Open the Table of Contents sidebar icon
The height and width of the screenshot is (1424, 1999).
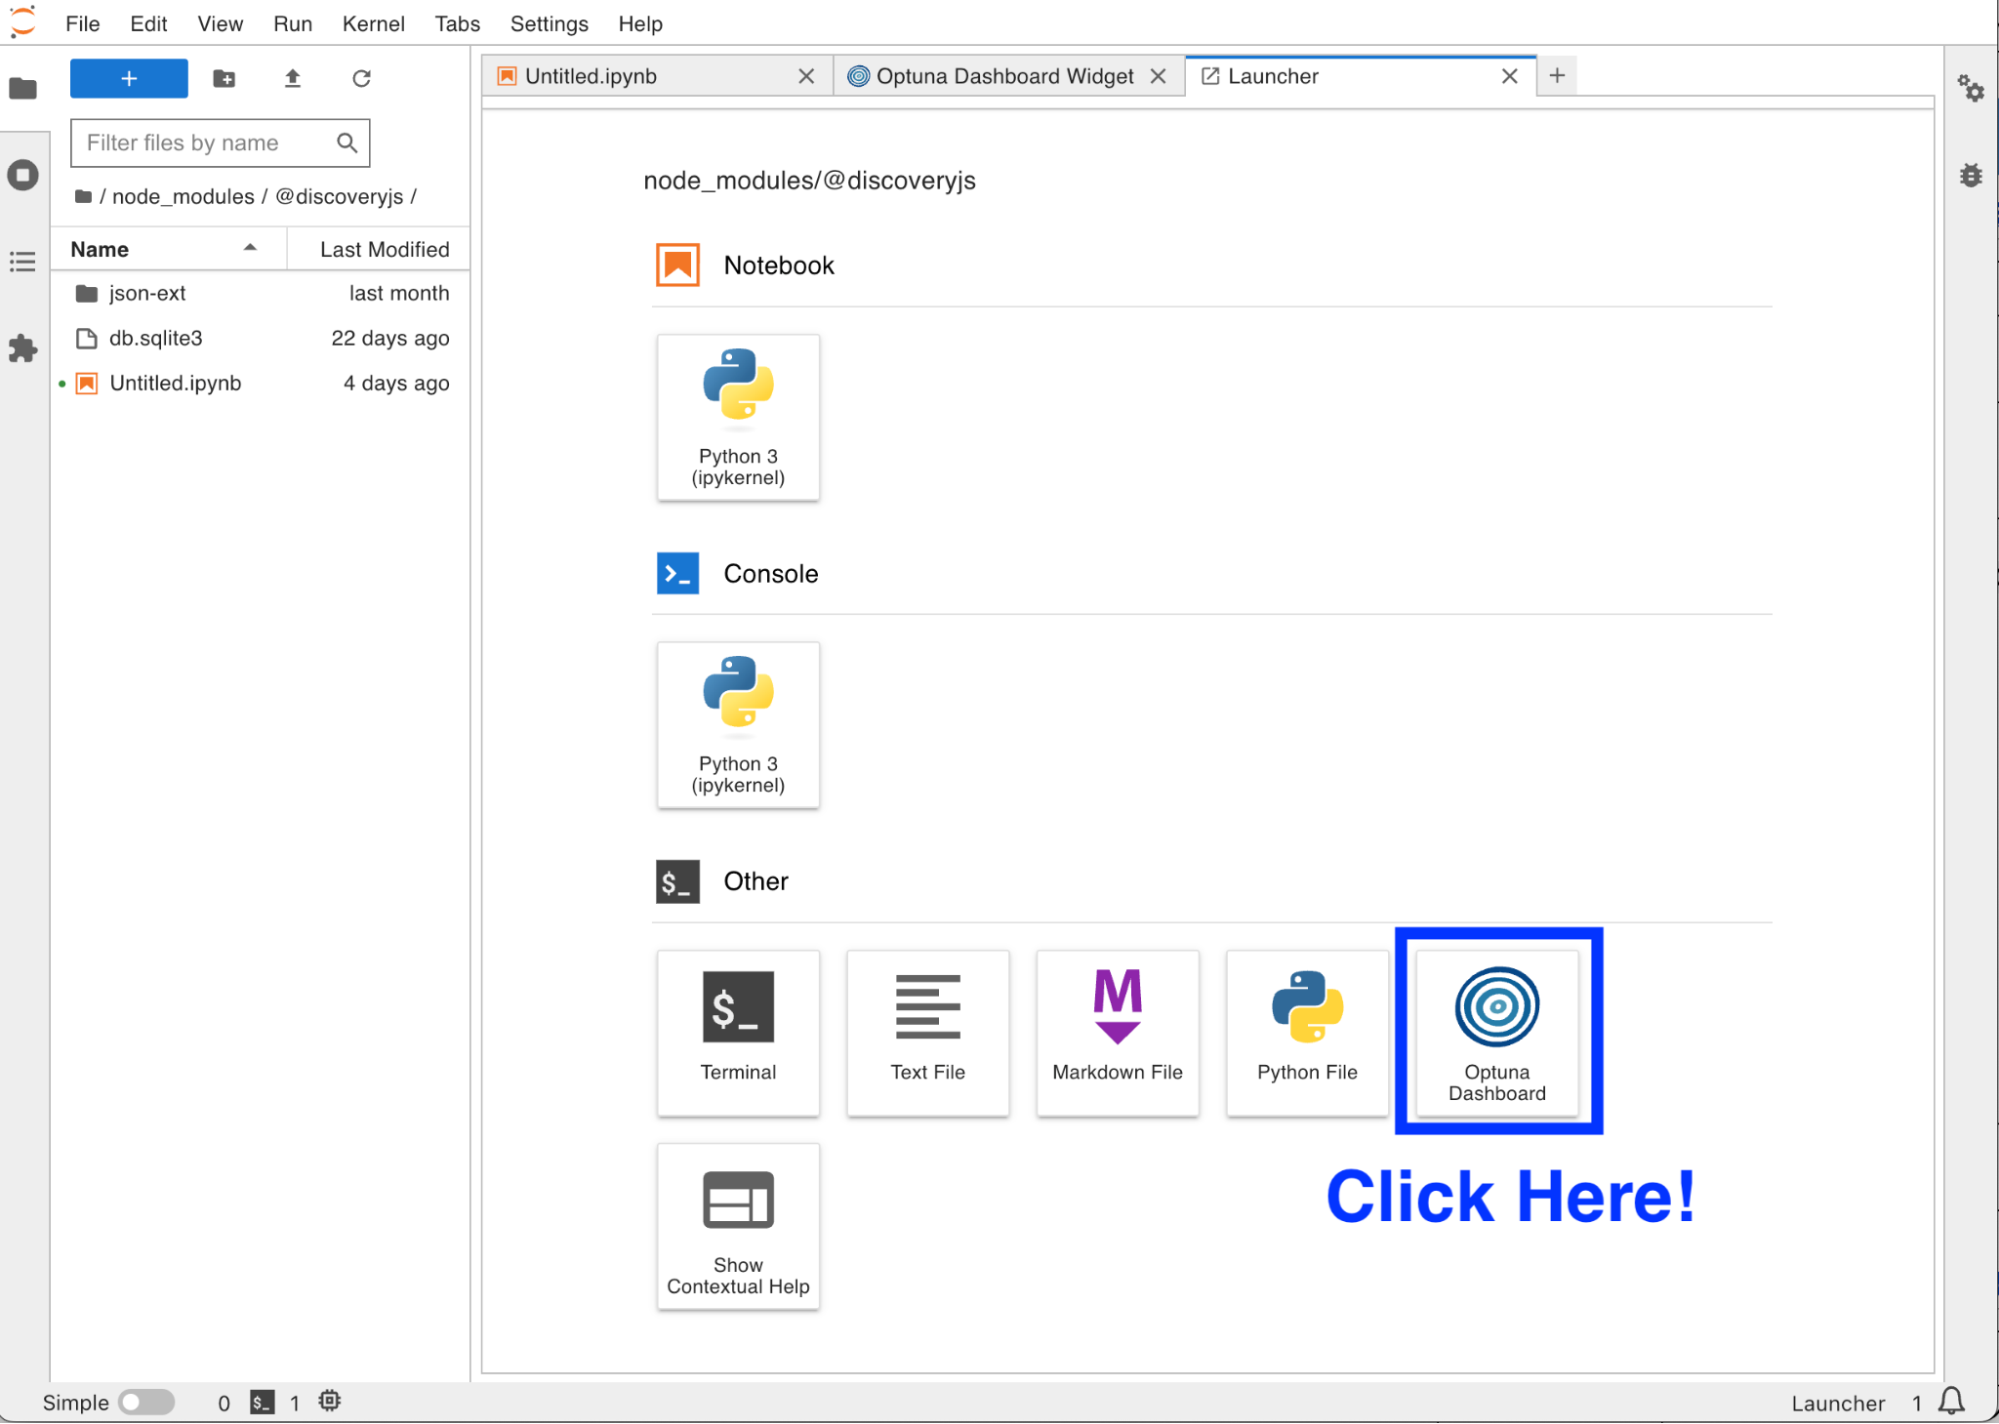tap(23, 262)
